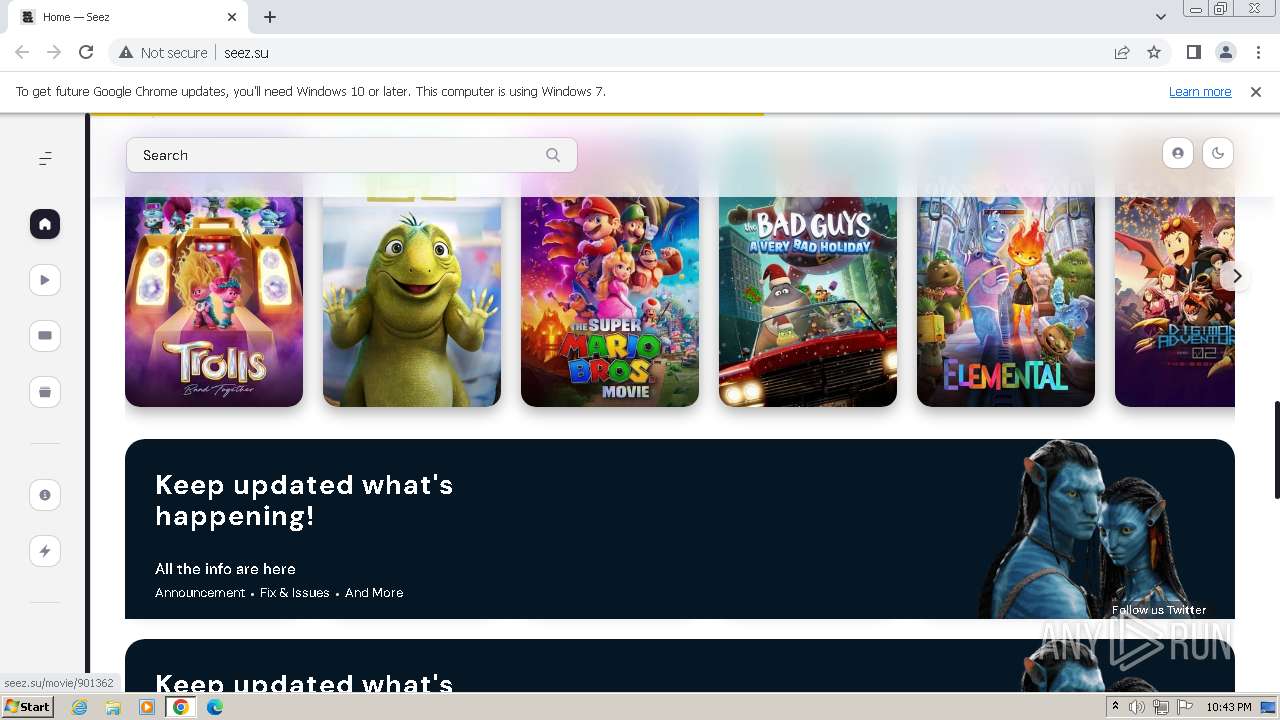Viewport: 1280px width, 720px height.
Task: Go to Home in the sidebar
Action: [x=45, y=224]
